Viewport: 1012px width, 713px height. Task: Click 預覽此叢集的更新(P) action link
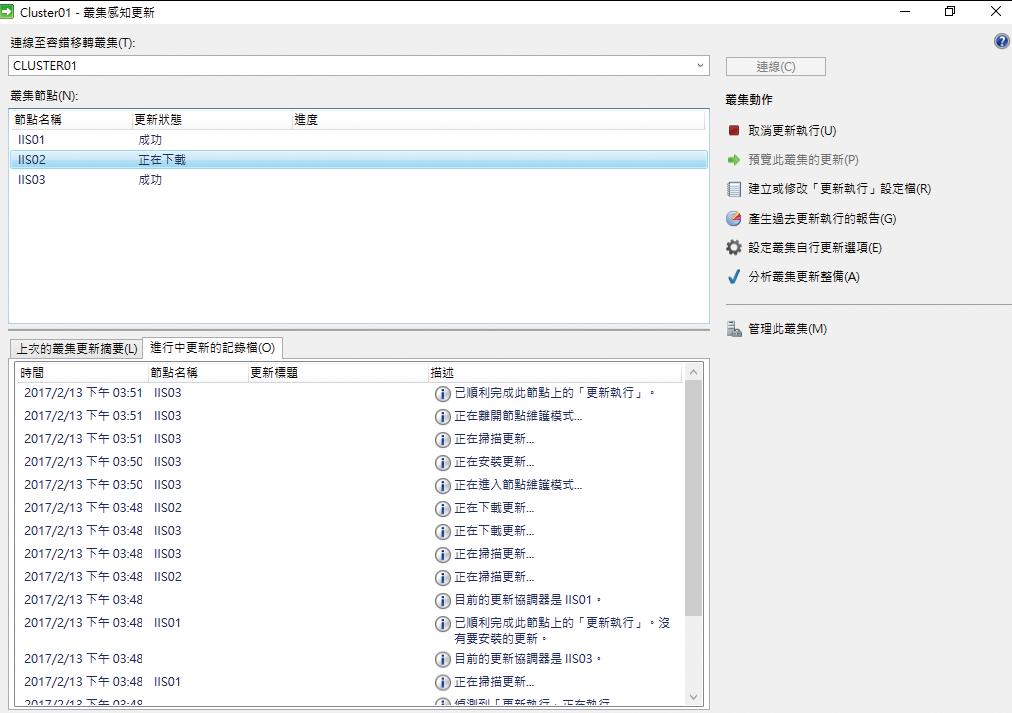pos(803,159)
